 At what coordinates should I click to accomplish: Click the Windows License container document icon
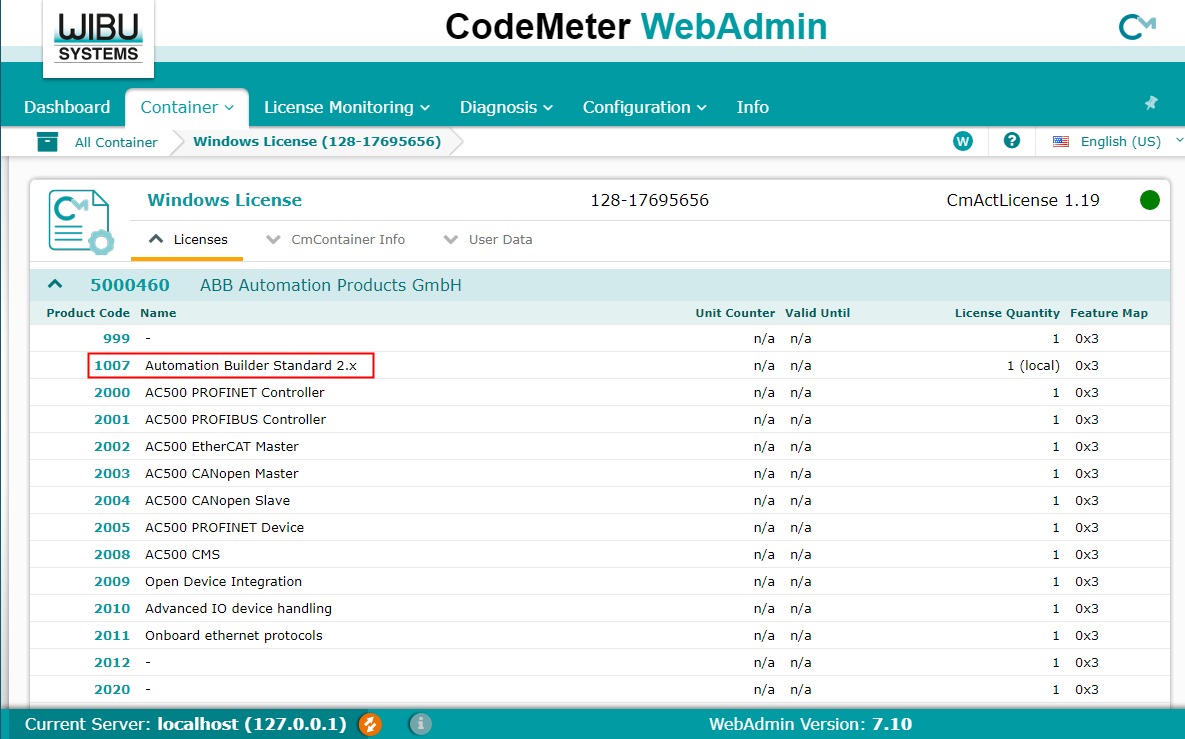tap(81, 221)
